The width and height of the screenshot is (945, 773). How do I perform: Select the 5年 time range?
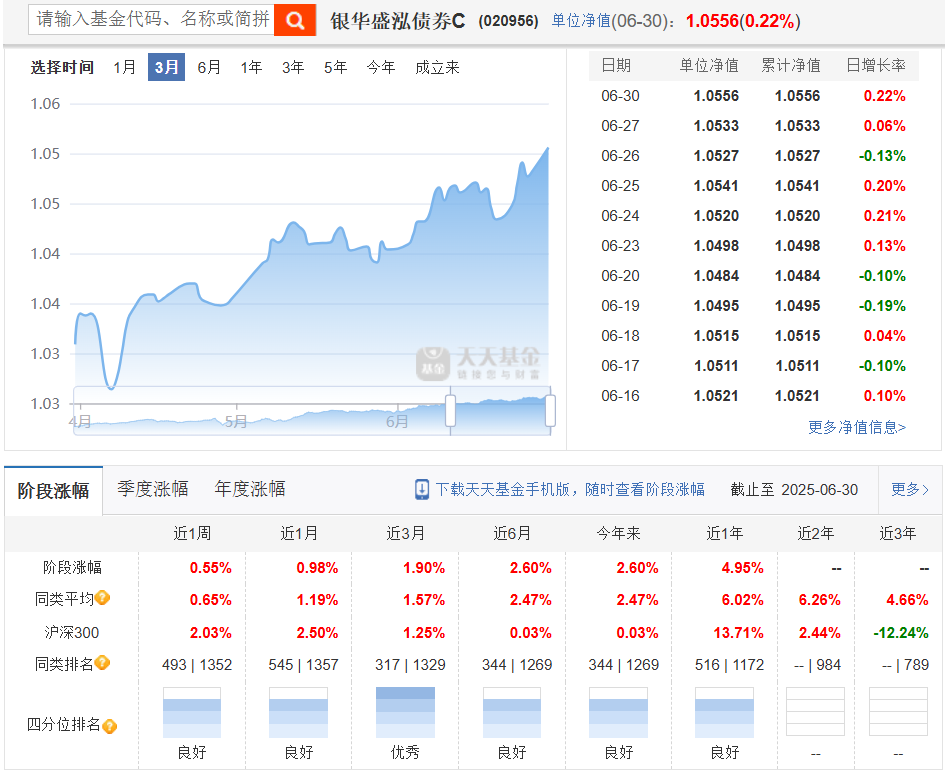335,67
